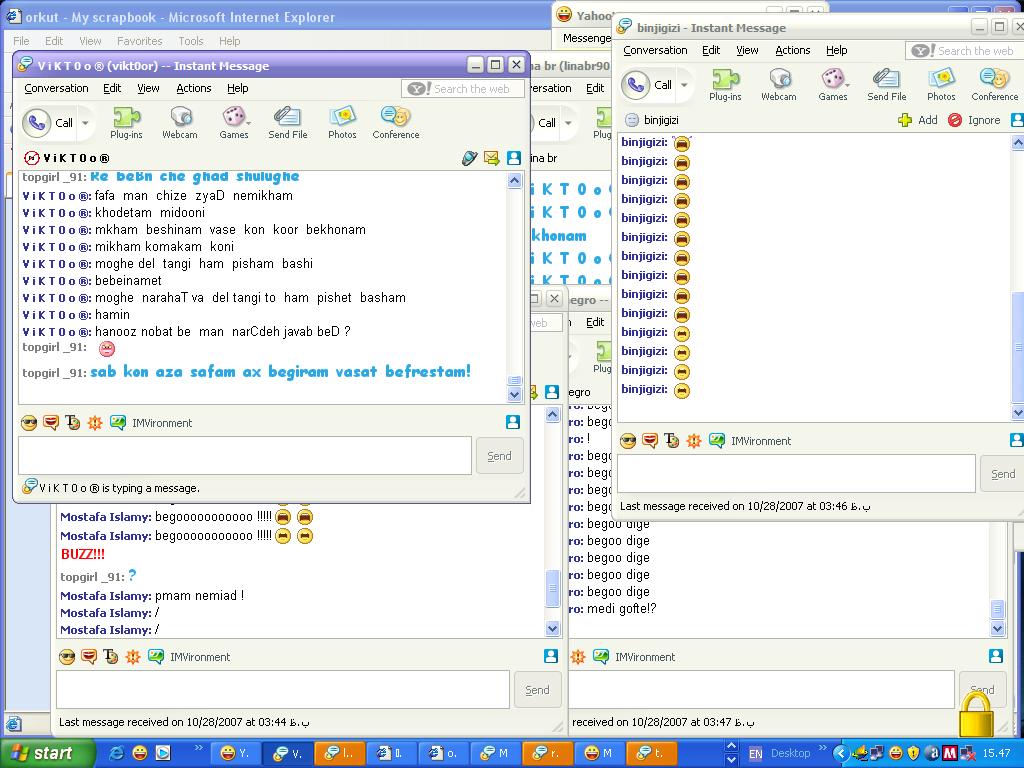Open text formatting options in the ViKT0o window
The height and width of the screenshot is (768, 1024).
[72, 423]
